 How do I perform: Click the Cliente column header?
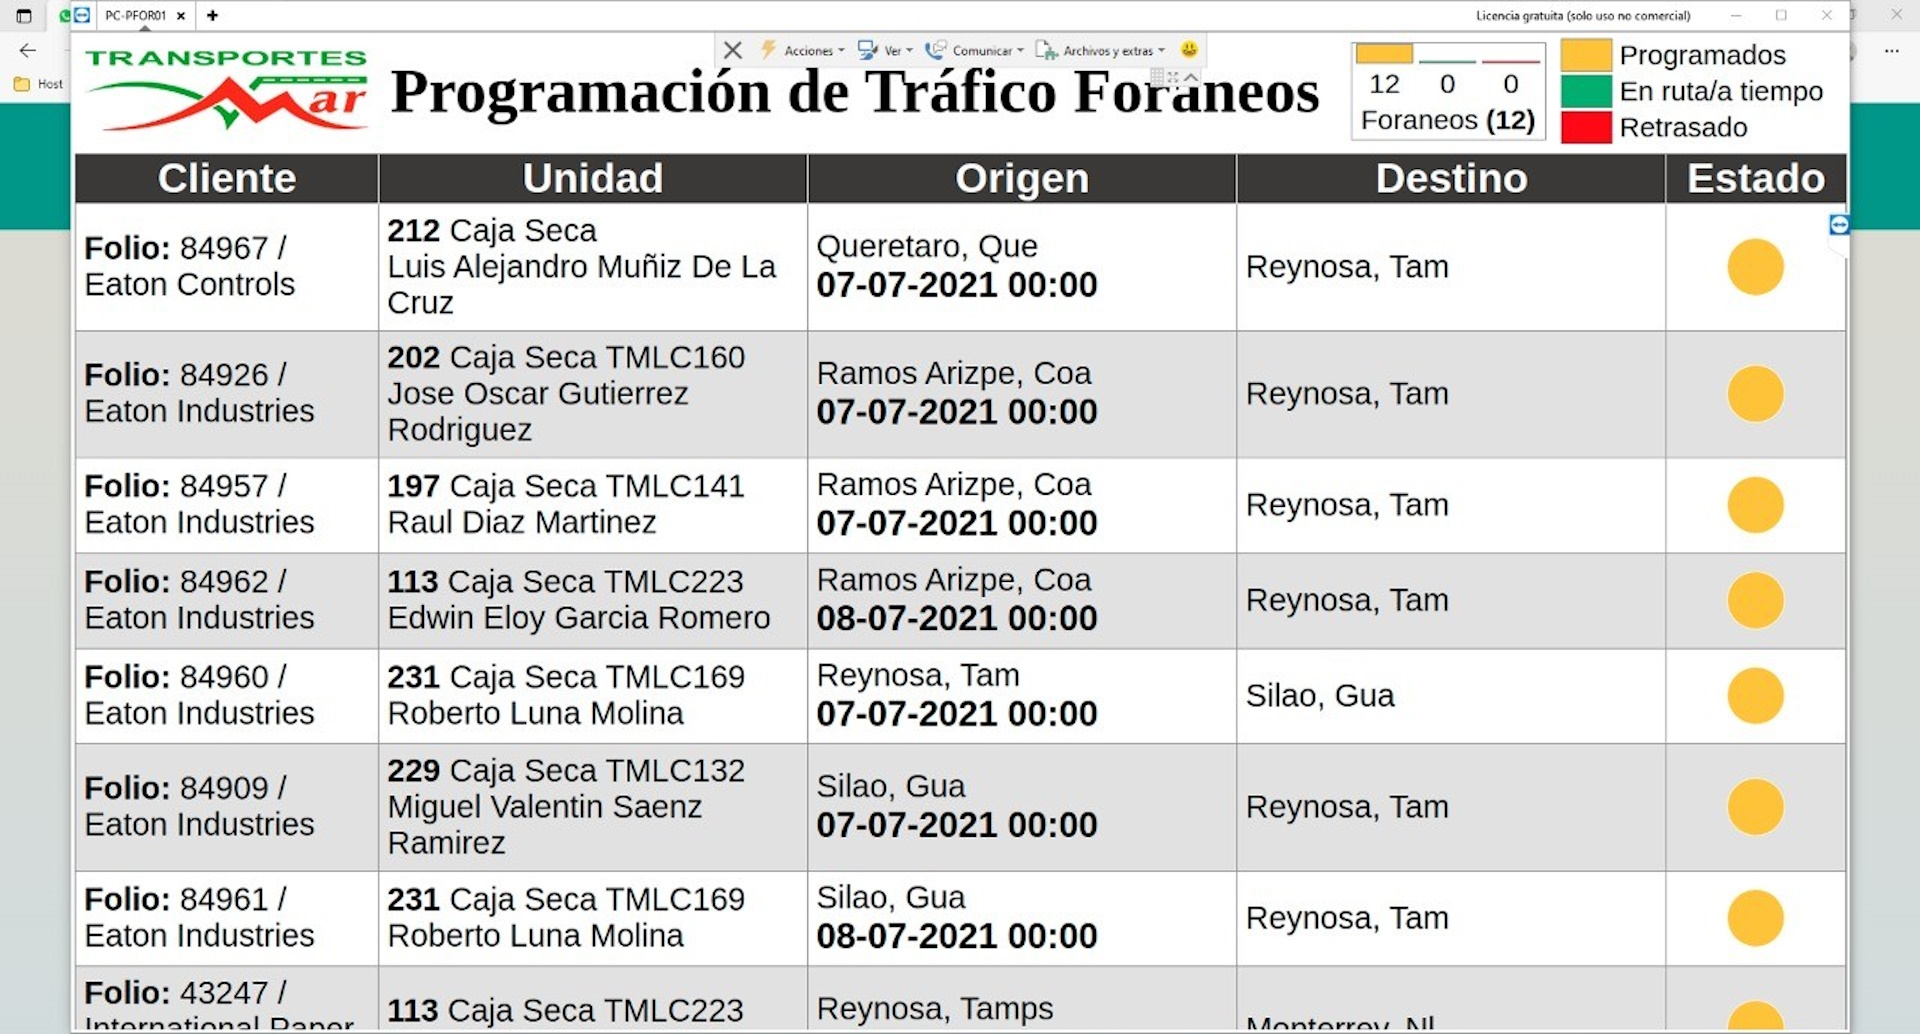(227, 178)
